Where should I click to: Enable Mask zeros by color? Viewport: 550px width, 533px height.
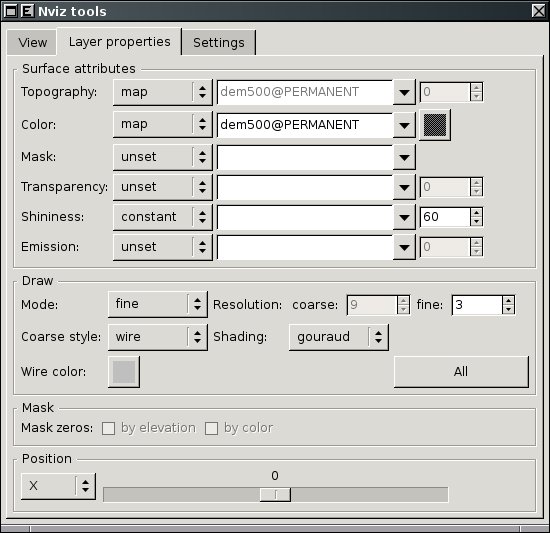pos(212,428)
